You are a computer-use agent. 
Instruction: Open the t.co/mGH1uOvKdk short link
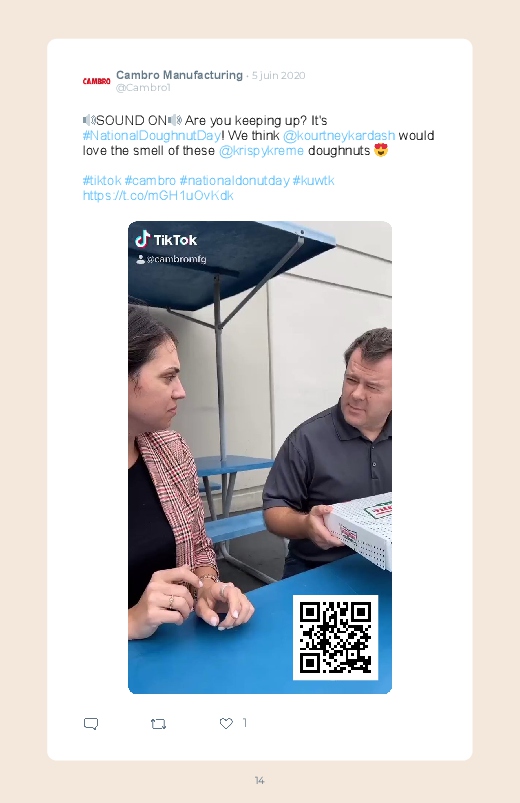158,196
